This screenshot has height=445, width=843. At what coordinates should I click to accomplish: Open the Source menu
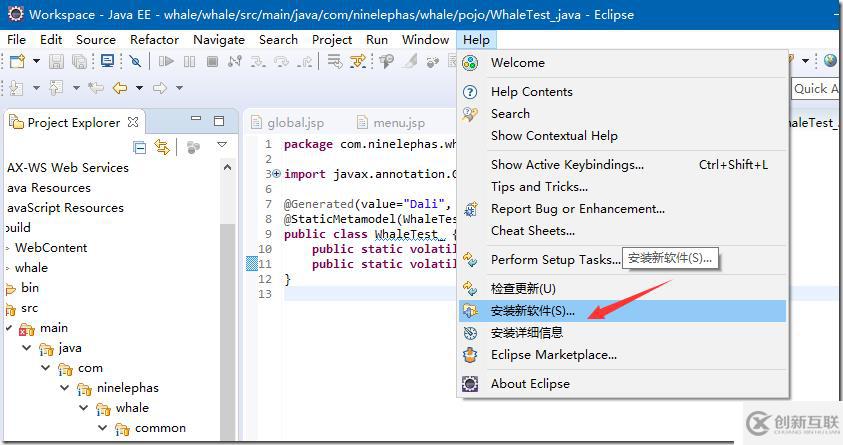click(96, 40)
